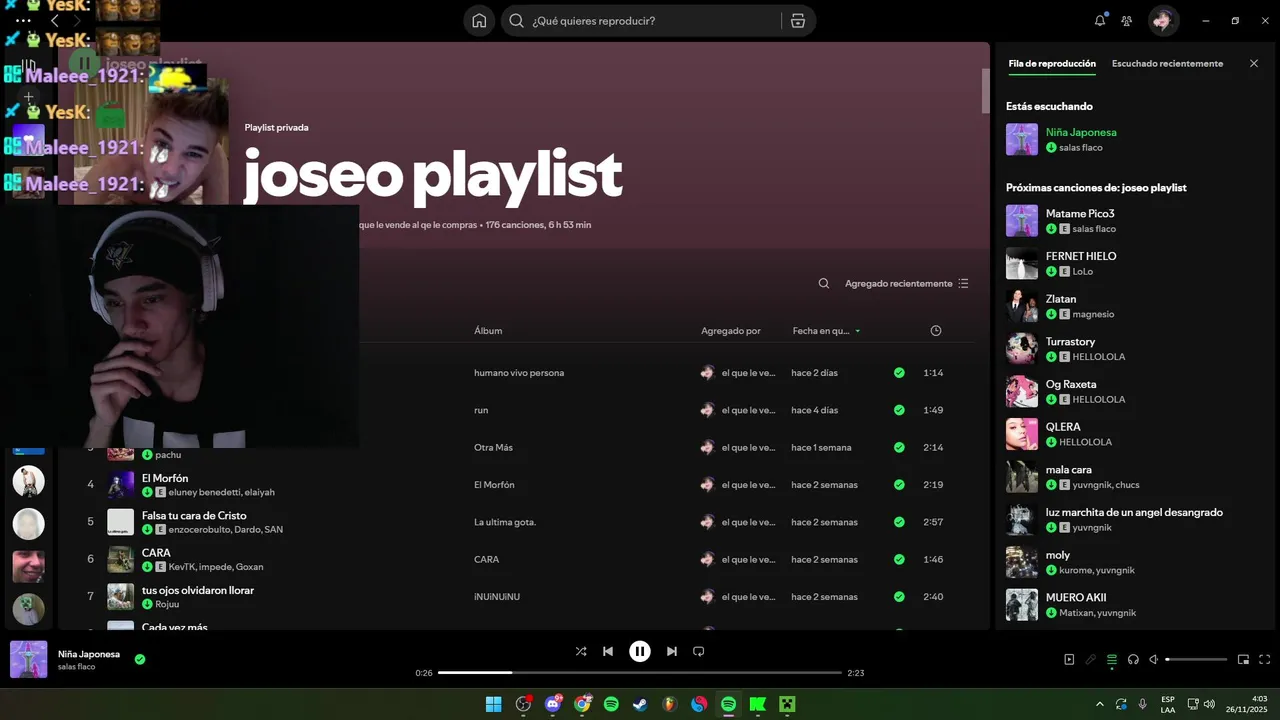Seek on the song progress bar
This screenshot has height=720, width=1280.
point(640,673)
